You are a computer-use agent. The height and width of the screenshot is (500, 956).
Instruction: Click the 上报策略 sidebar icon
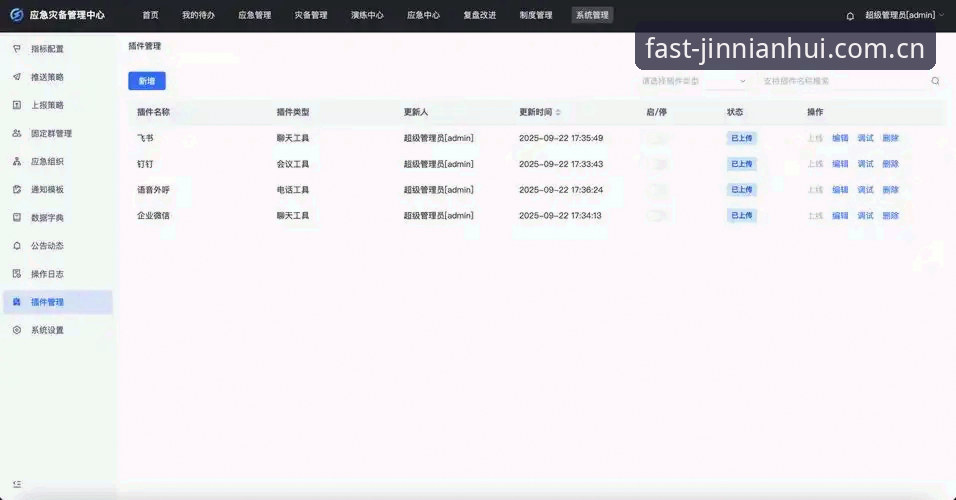click(17, 105)
